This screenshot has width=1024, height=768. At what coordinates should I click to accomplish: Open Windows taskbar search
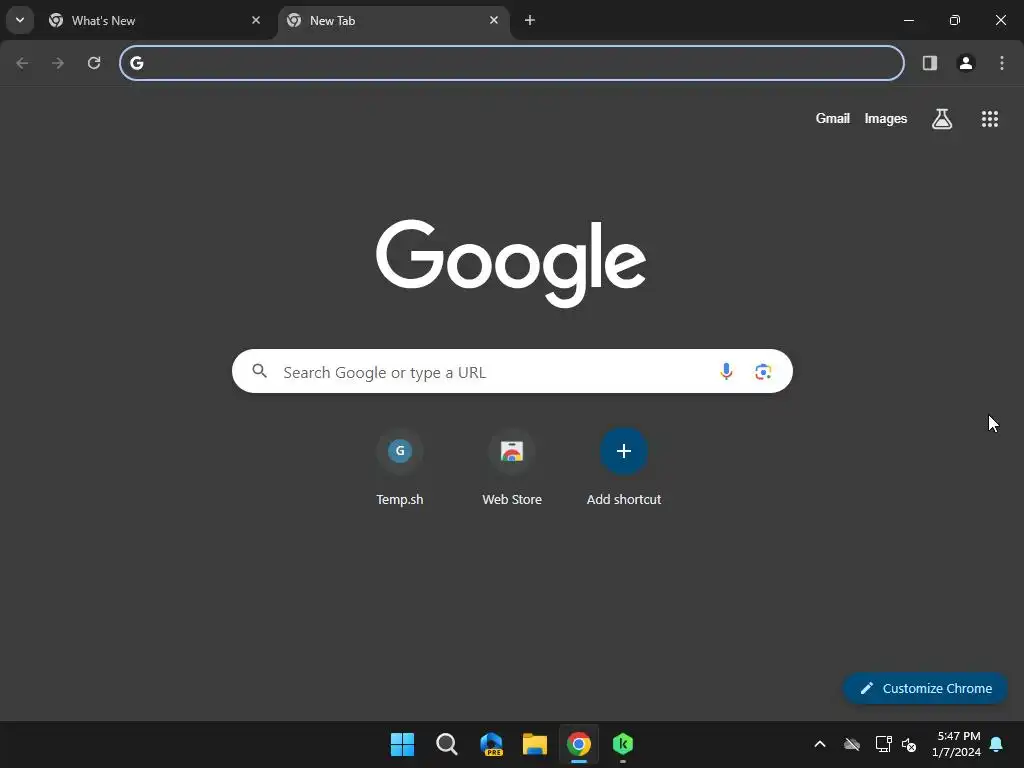[x=447, y=744]
